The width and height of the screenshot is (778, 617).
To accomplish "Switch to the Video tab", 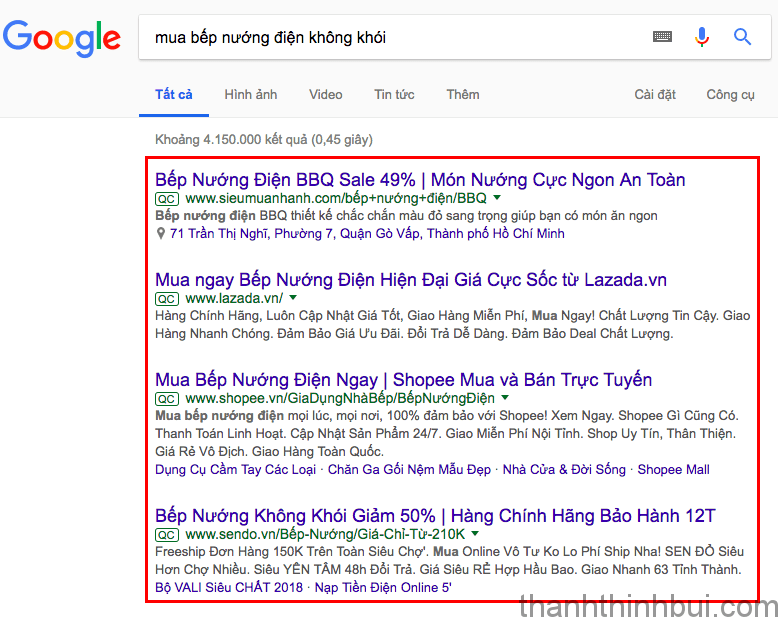I will 325,95.
